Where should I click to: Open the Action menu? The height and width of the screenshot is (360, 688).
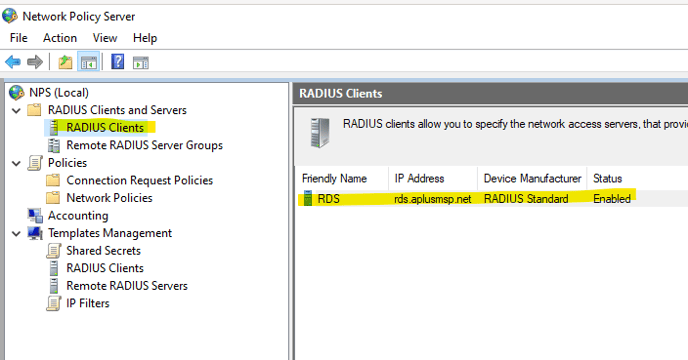(x=60, y=38)
